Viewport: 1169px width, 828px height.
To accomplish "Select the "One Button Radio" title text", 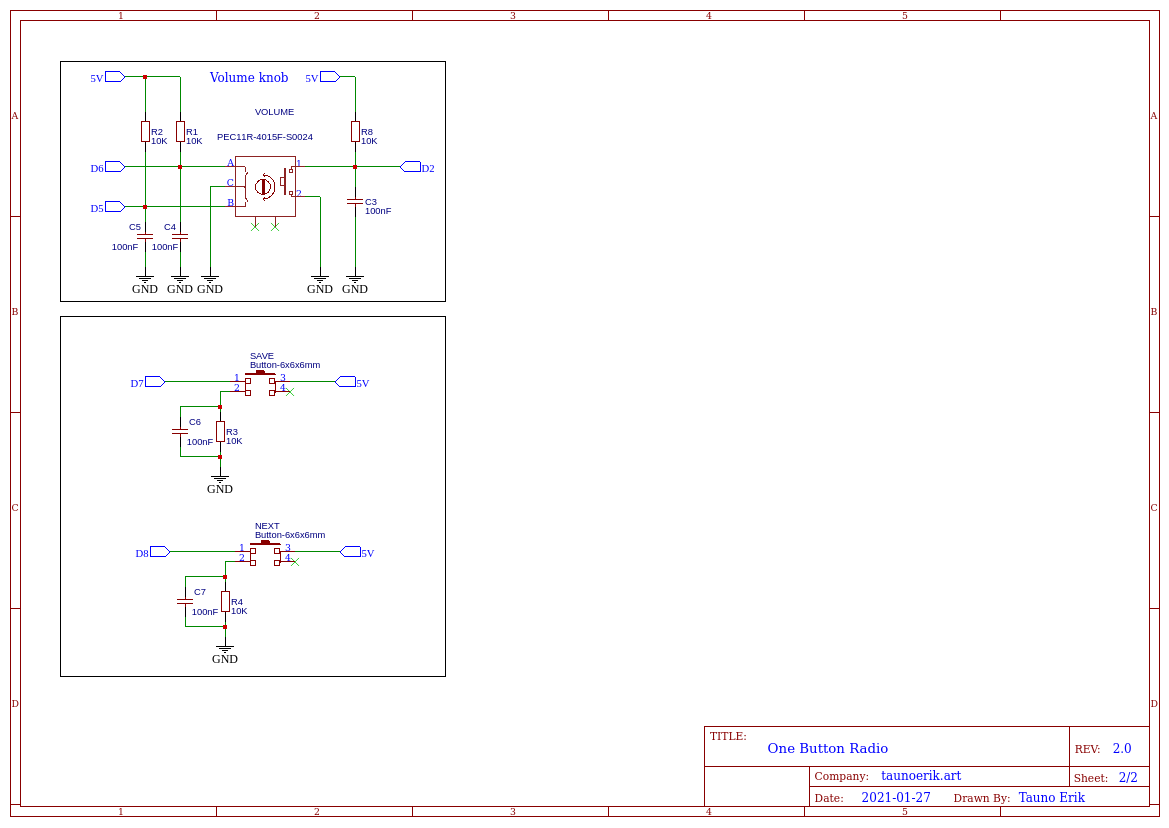I will point(827,749).
